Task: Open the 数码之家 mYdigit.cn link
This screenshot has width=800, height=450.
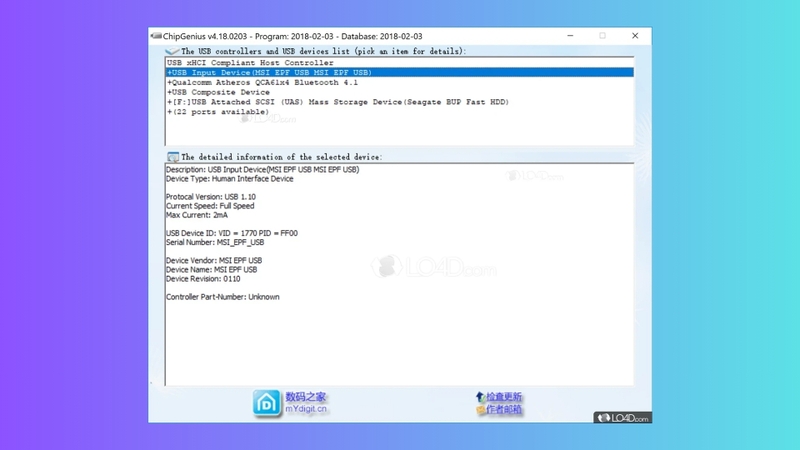Action: (306, 403)
